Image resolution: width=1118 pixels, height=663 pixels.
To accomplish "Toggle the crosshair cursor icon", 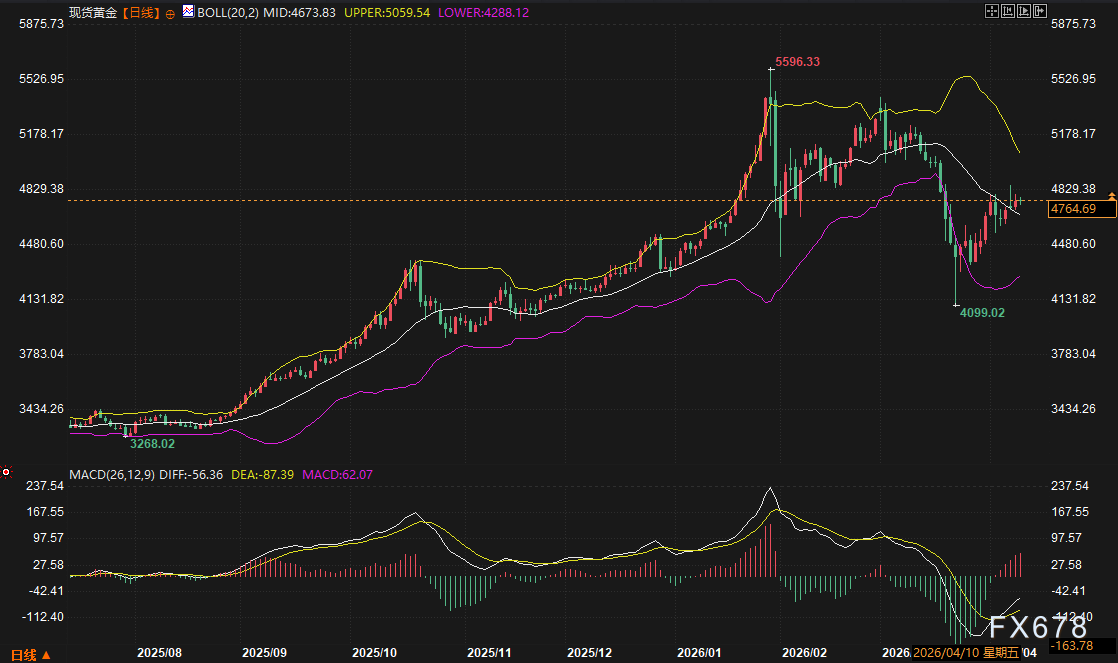I will coord(993,11).
